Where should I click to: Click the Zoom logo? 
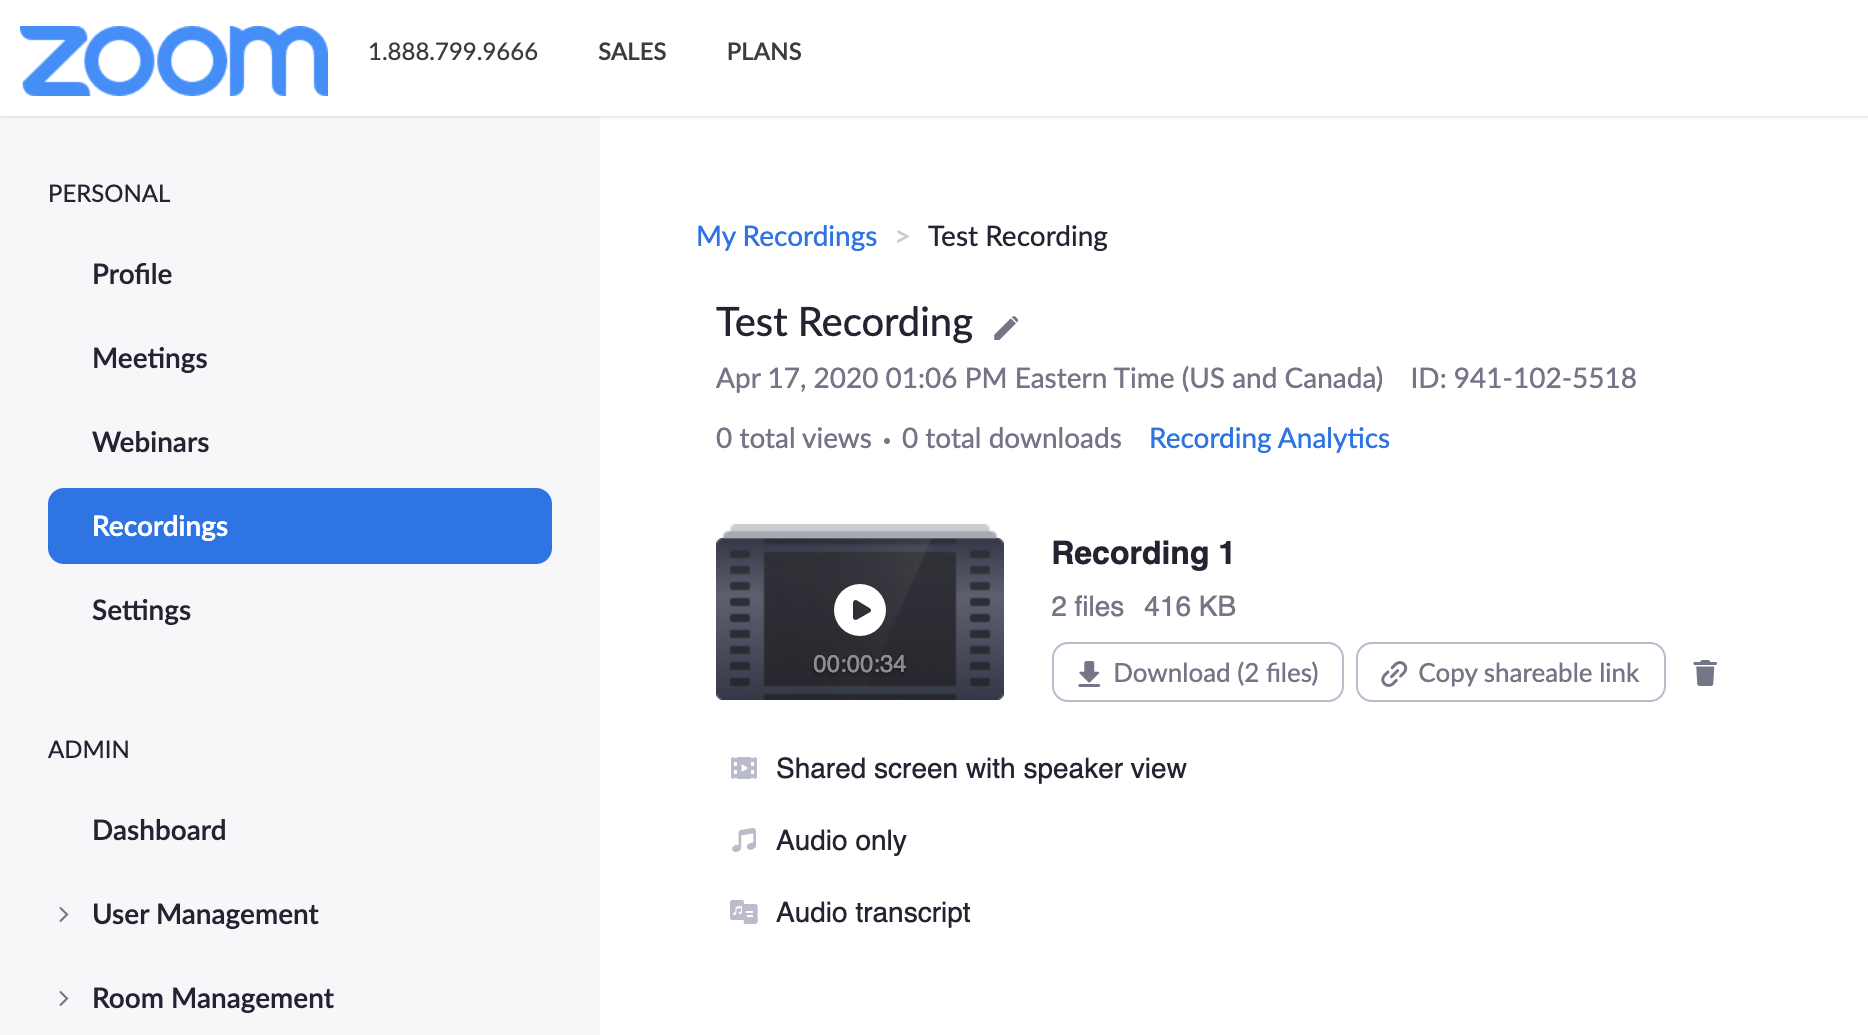tap(174, 60)
